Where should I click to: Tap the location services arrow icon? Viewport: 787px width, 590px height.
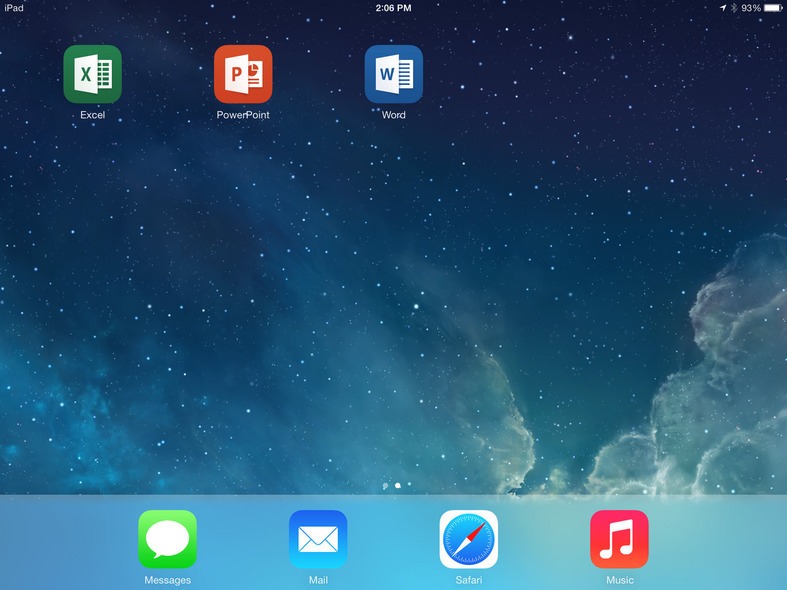tap(722, 8)
